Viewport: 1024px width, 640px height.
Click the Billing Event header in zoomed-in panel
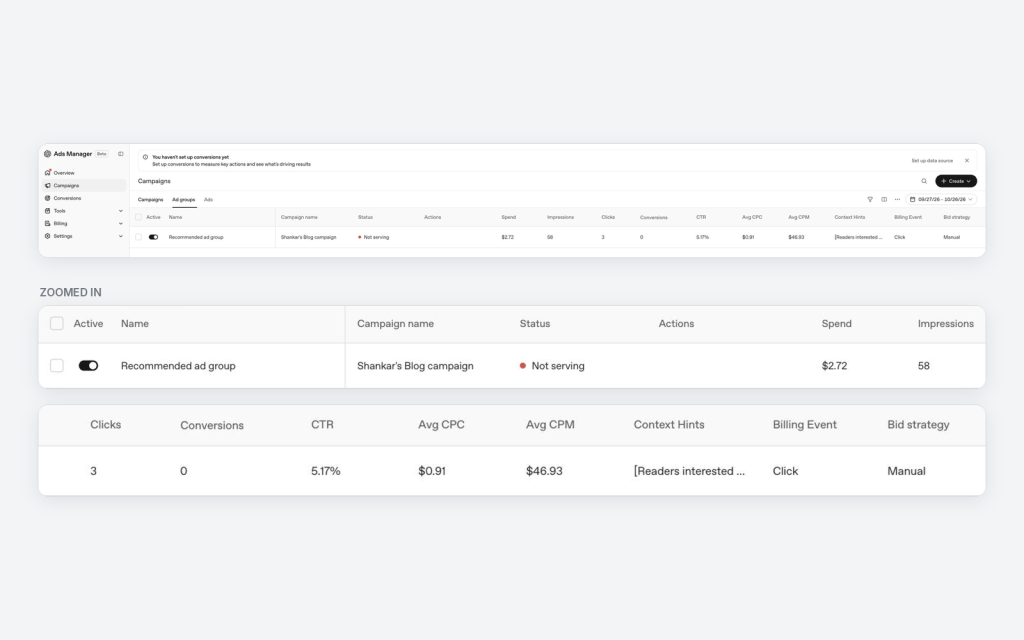pyautogui.click(x=805, y=424)
